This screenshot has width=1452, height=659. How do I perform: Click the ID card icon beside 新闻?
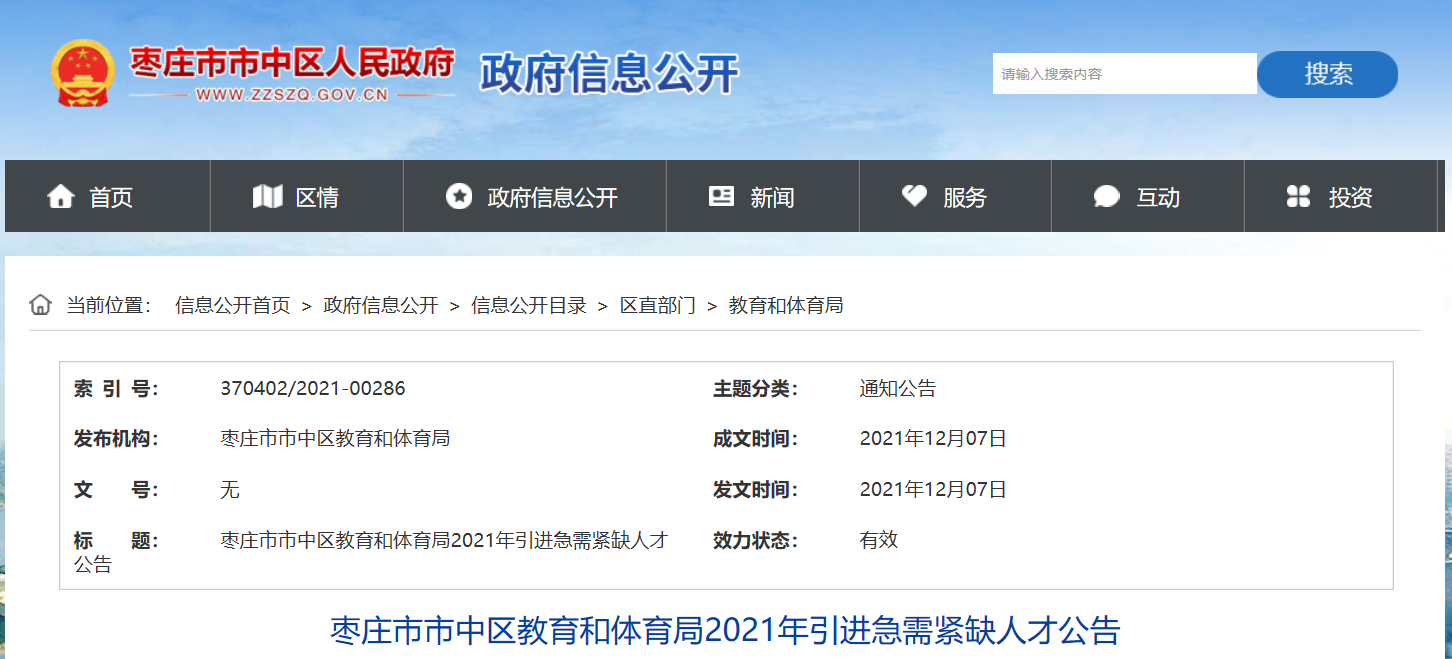point(721,196)
